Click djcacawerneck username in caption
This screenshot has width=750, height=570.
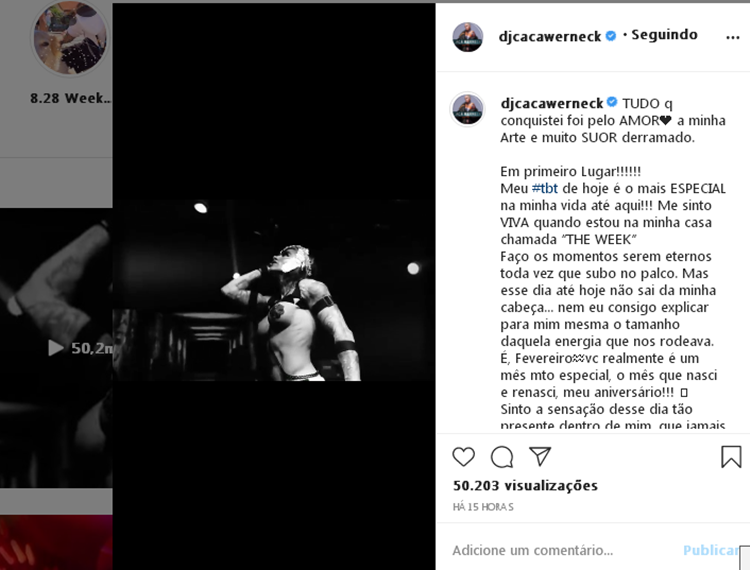tap(551, 103)
